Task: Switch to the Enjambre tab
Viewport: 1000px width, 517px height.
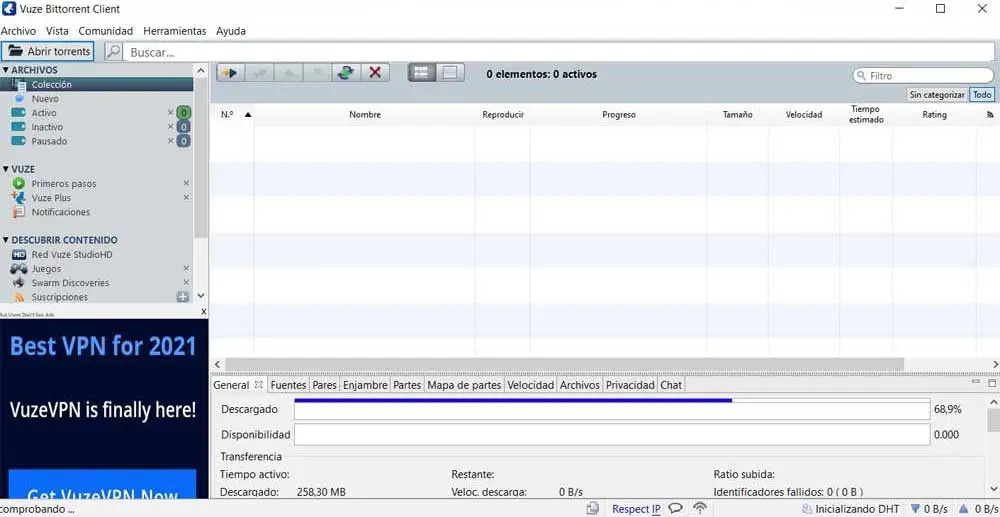Action: coord(365,385)
